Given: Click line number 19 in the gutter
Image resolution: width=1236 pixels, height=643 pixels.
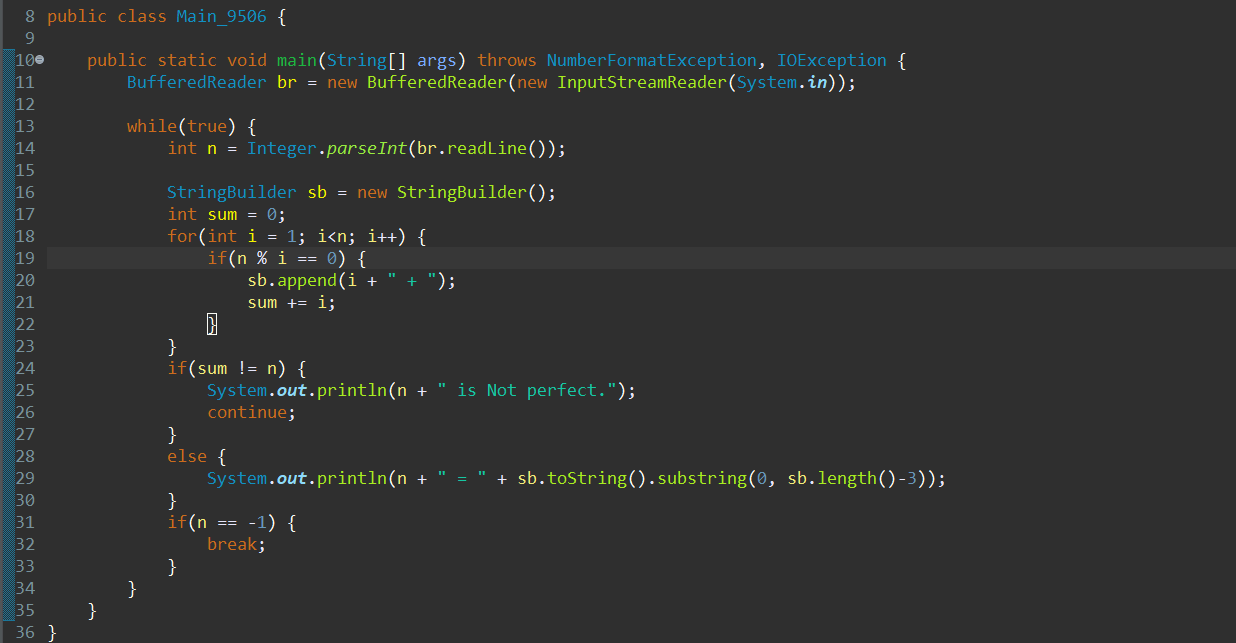Looking at the screenshot, I should [x=25, y=258].
